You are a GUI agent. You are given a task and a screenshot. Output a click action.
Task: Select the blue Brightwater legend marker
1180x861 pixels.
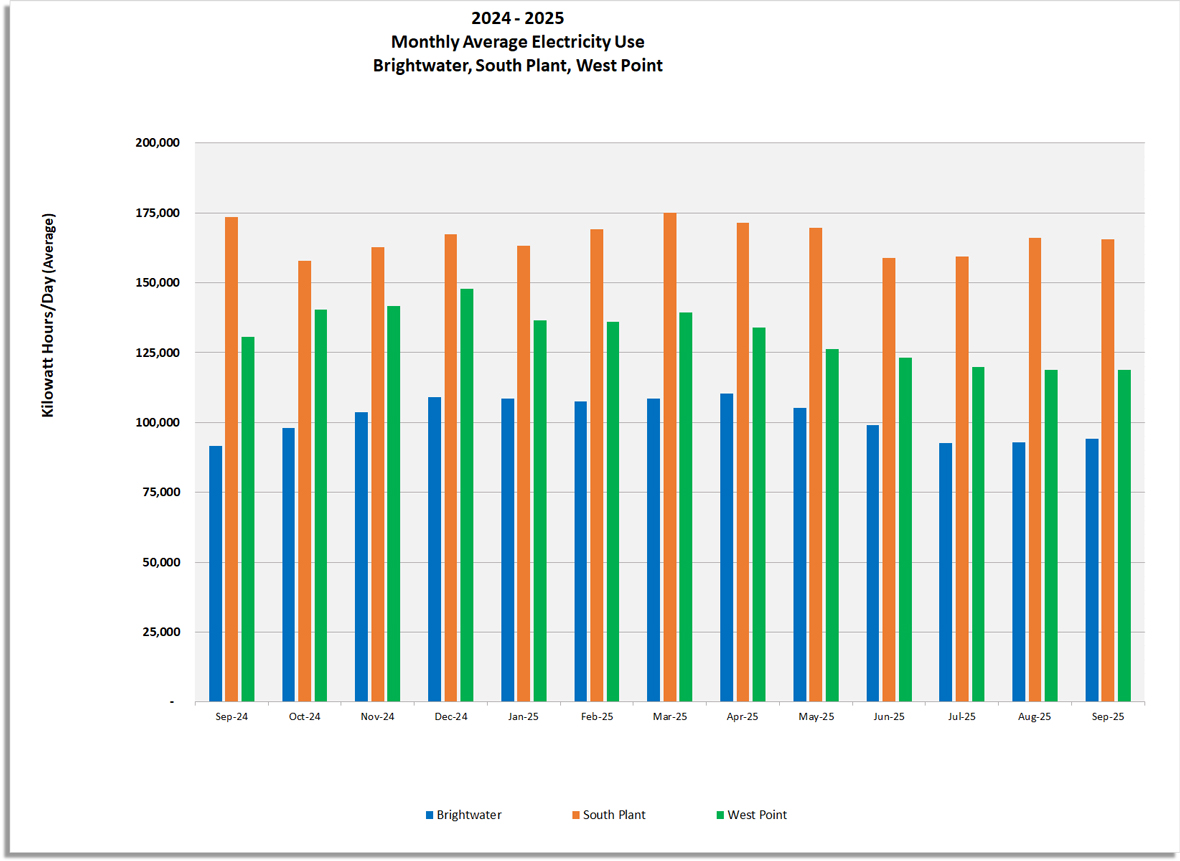pos(430,815)
